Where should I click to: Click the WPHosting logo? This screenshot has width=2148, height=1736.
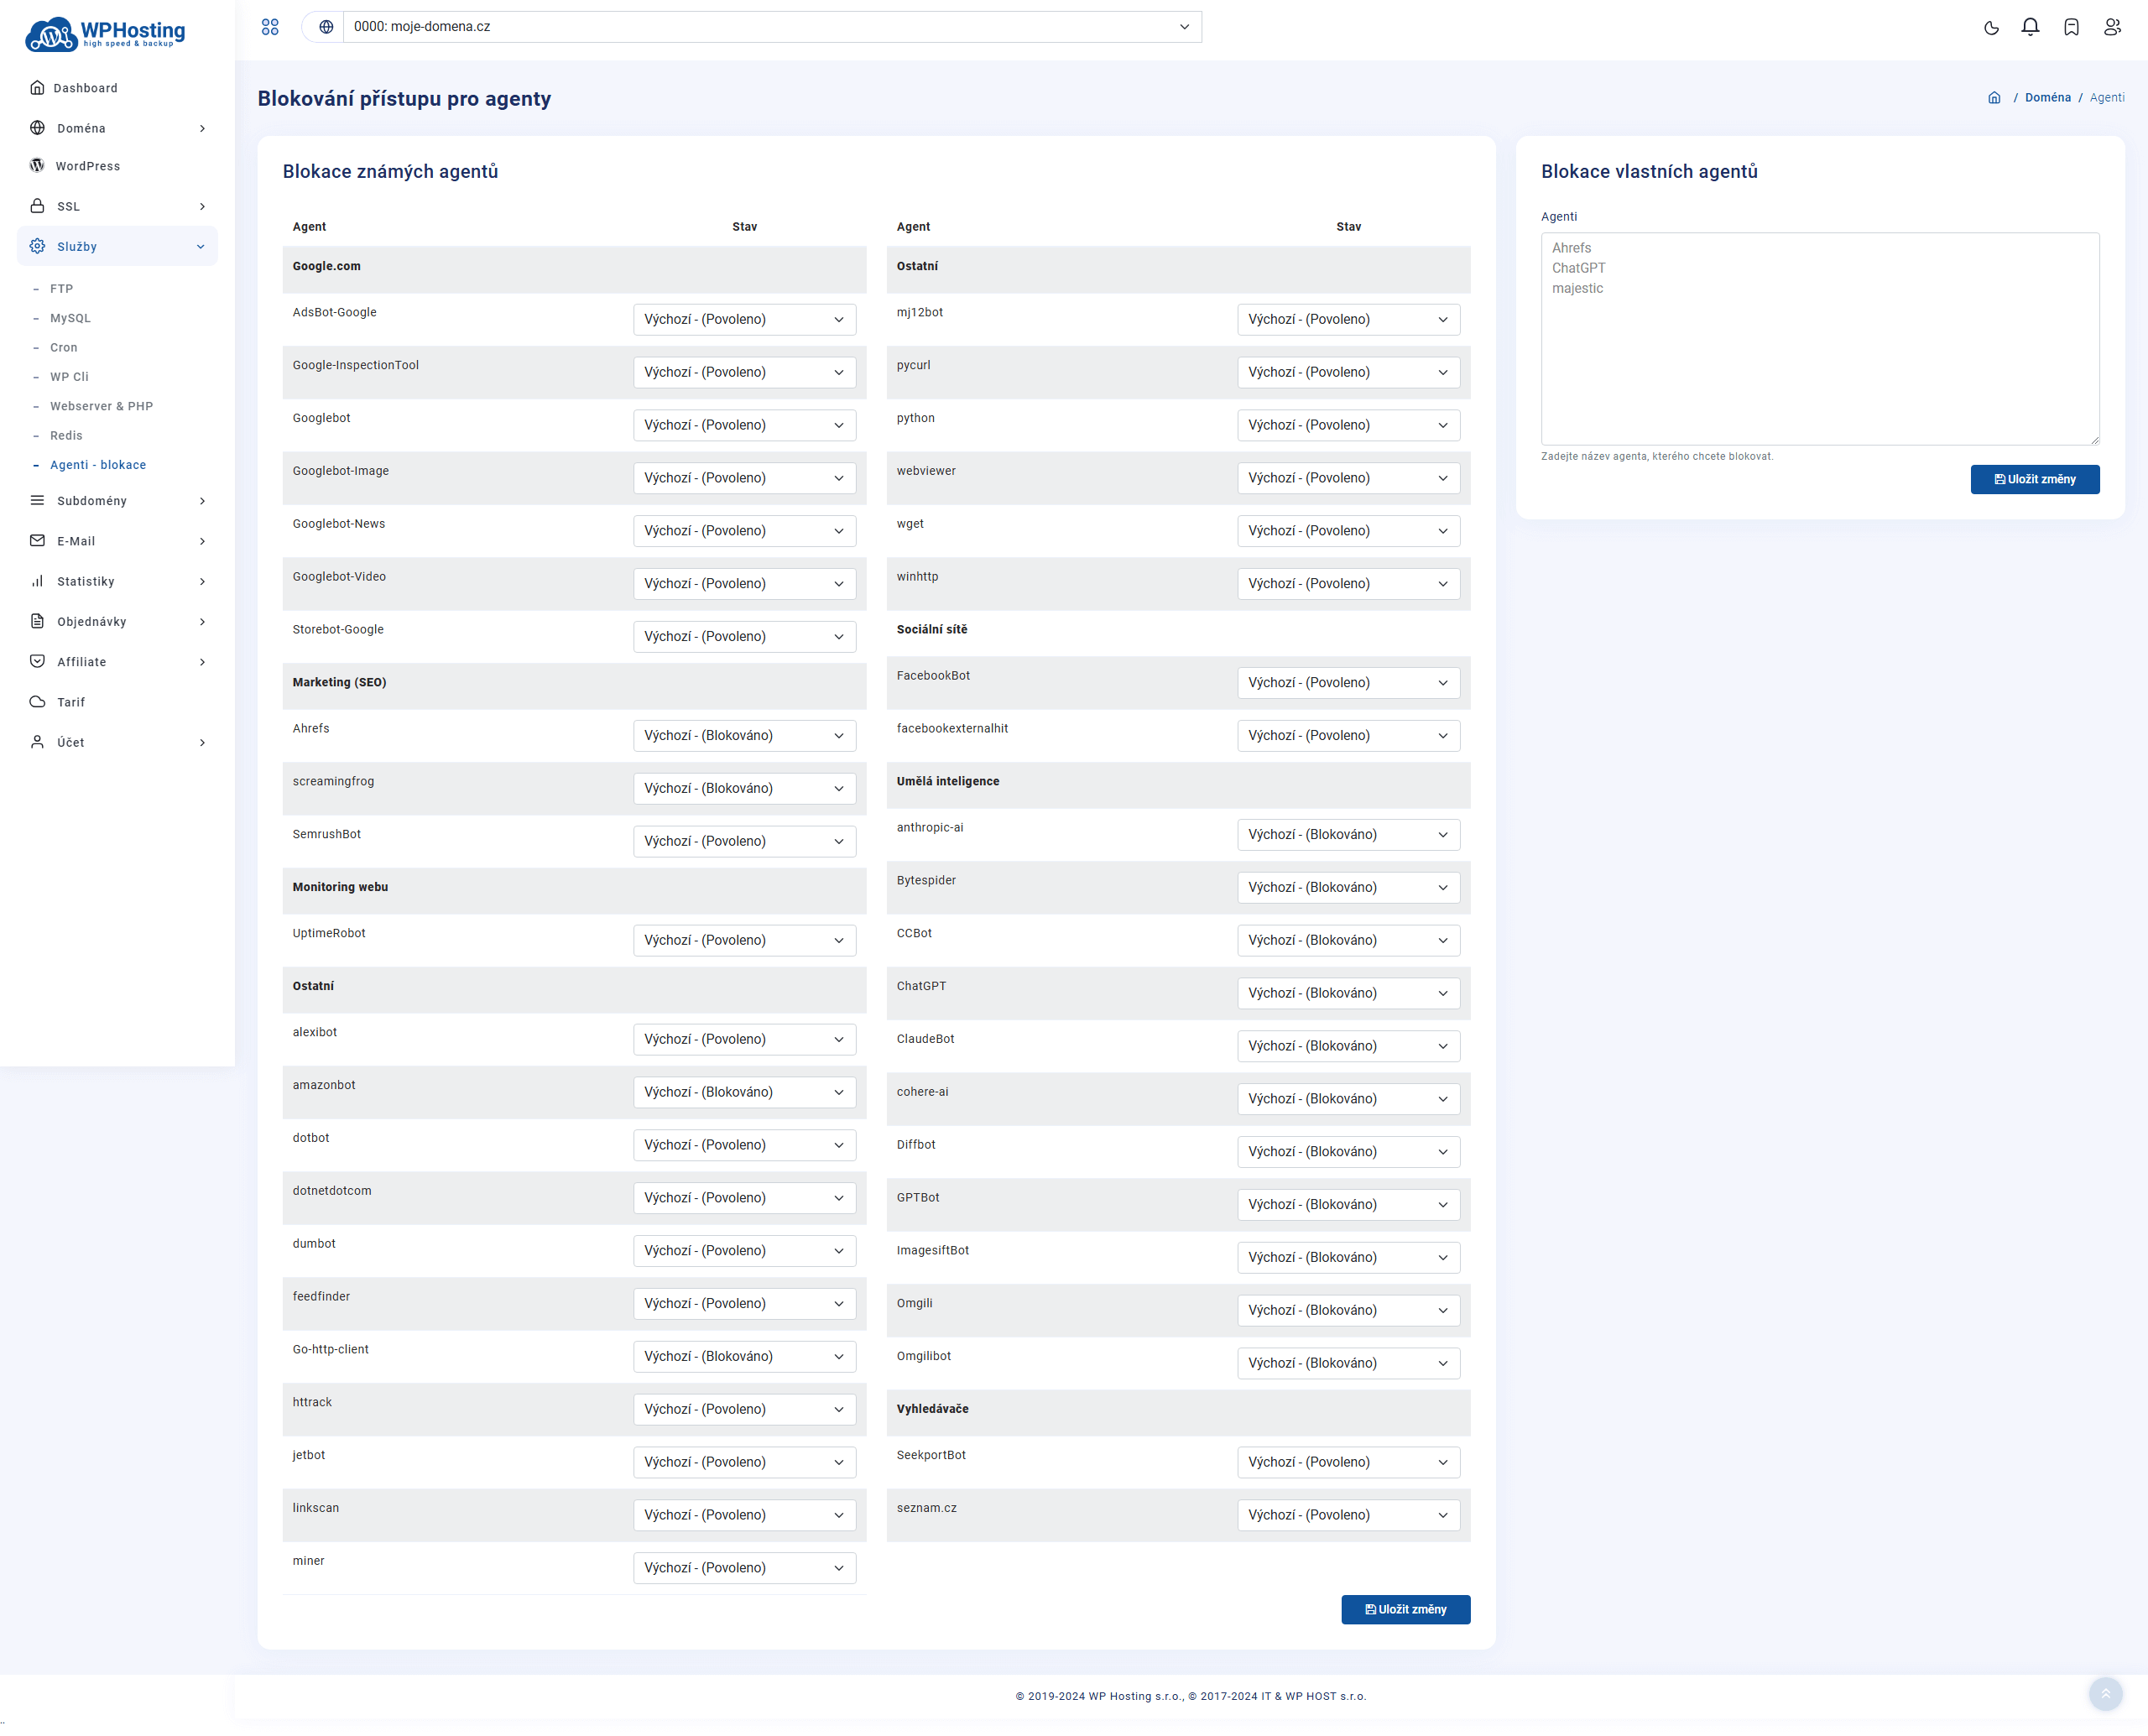pos(105,33)
